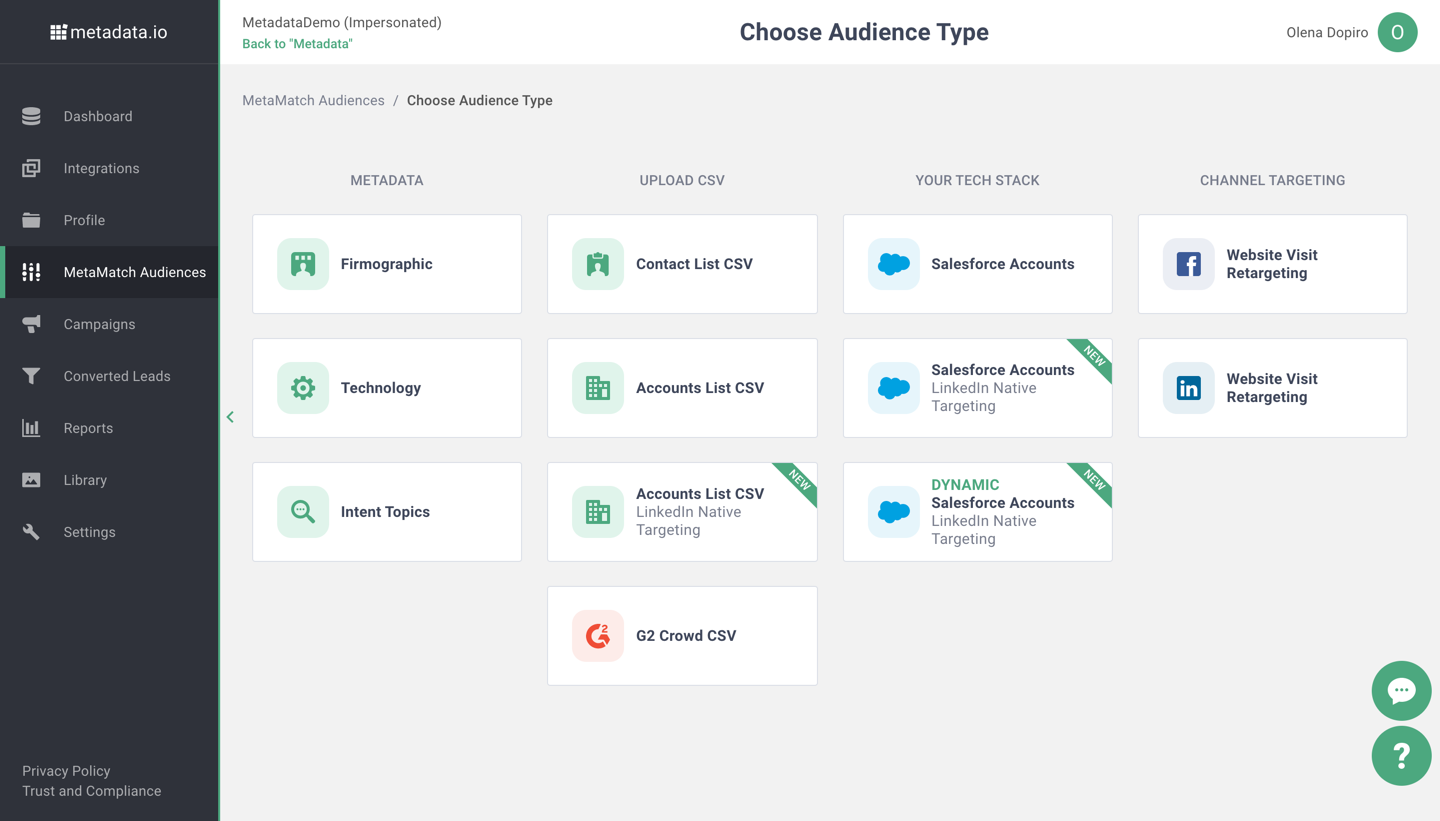The width and height of the screenshot is (1440, 821).
Task: Click the Firmographic audience icon
Action: click(303, 264)
